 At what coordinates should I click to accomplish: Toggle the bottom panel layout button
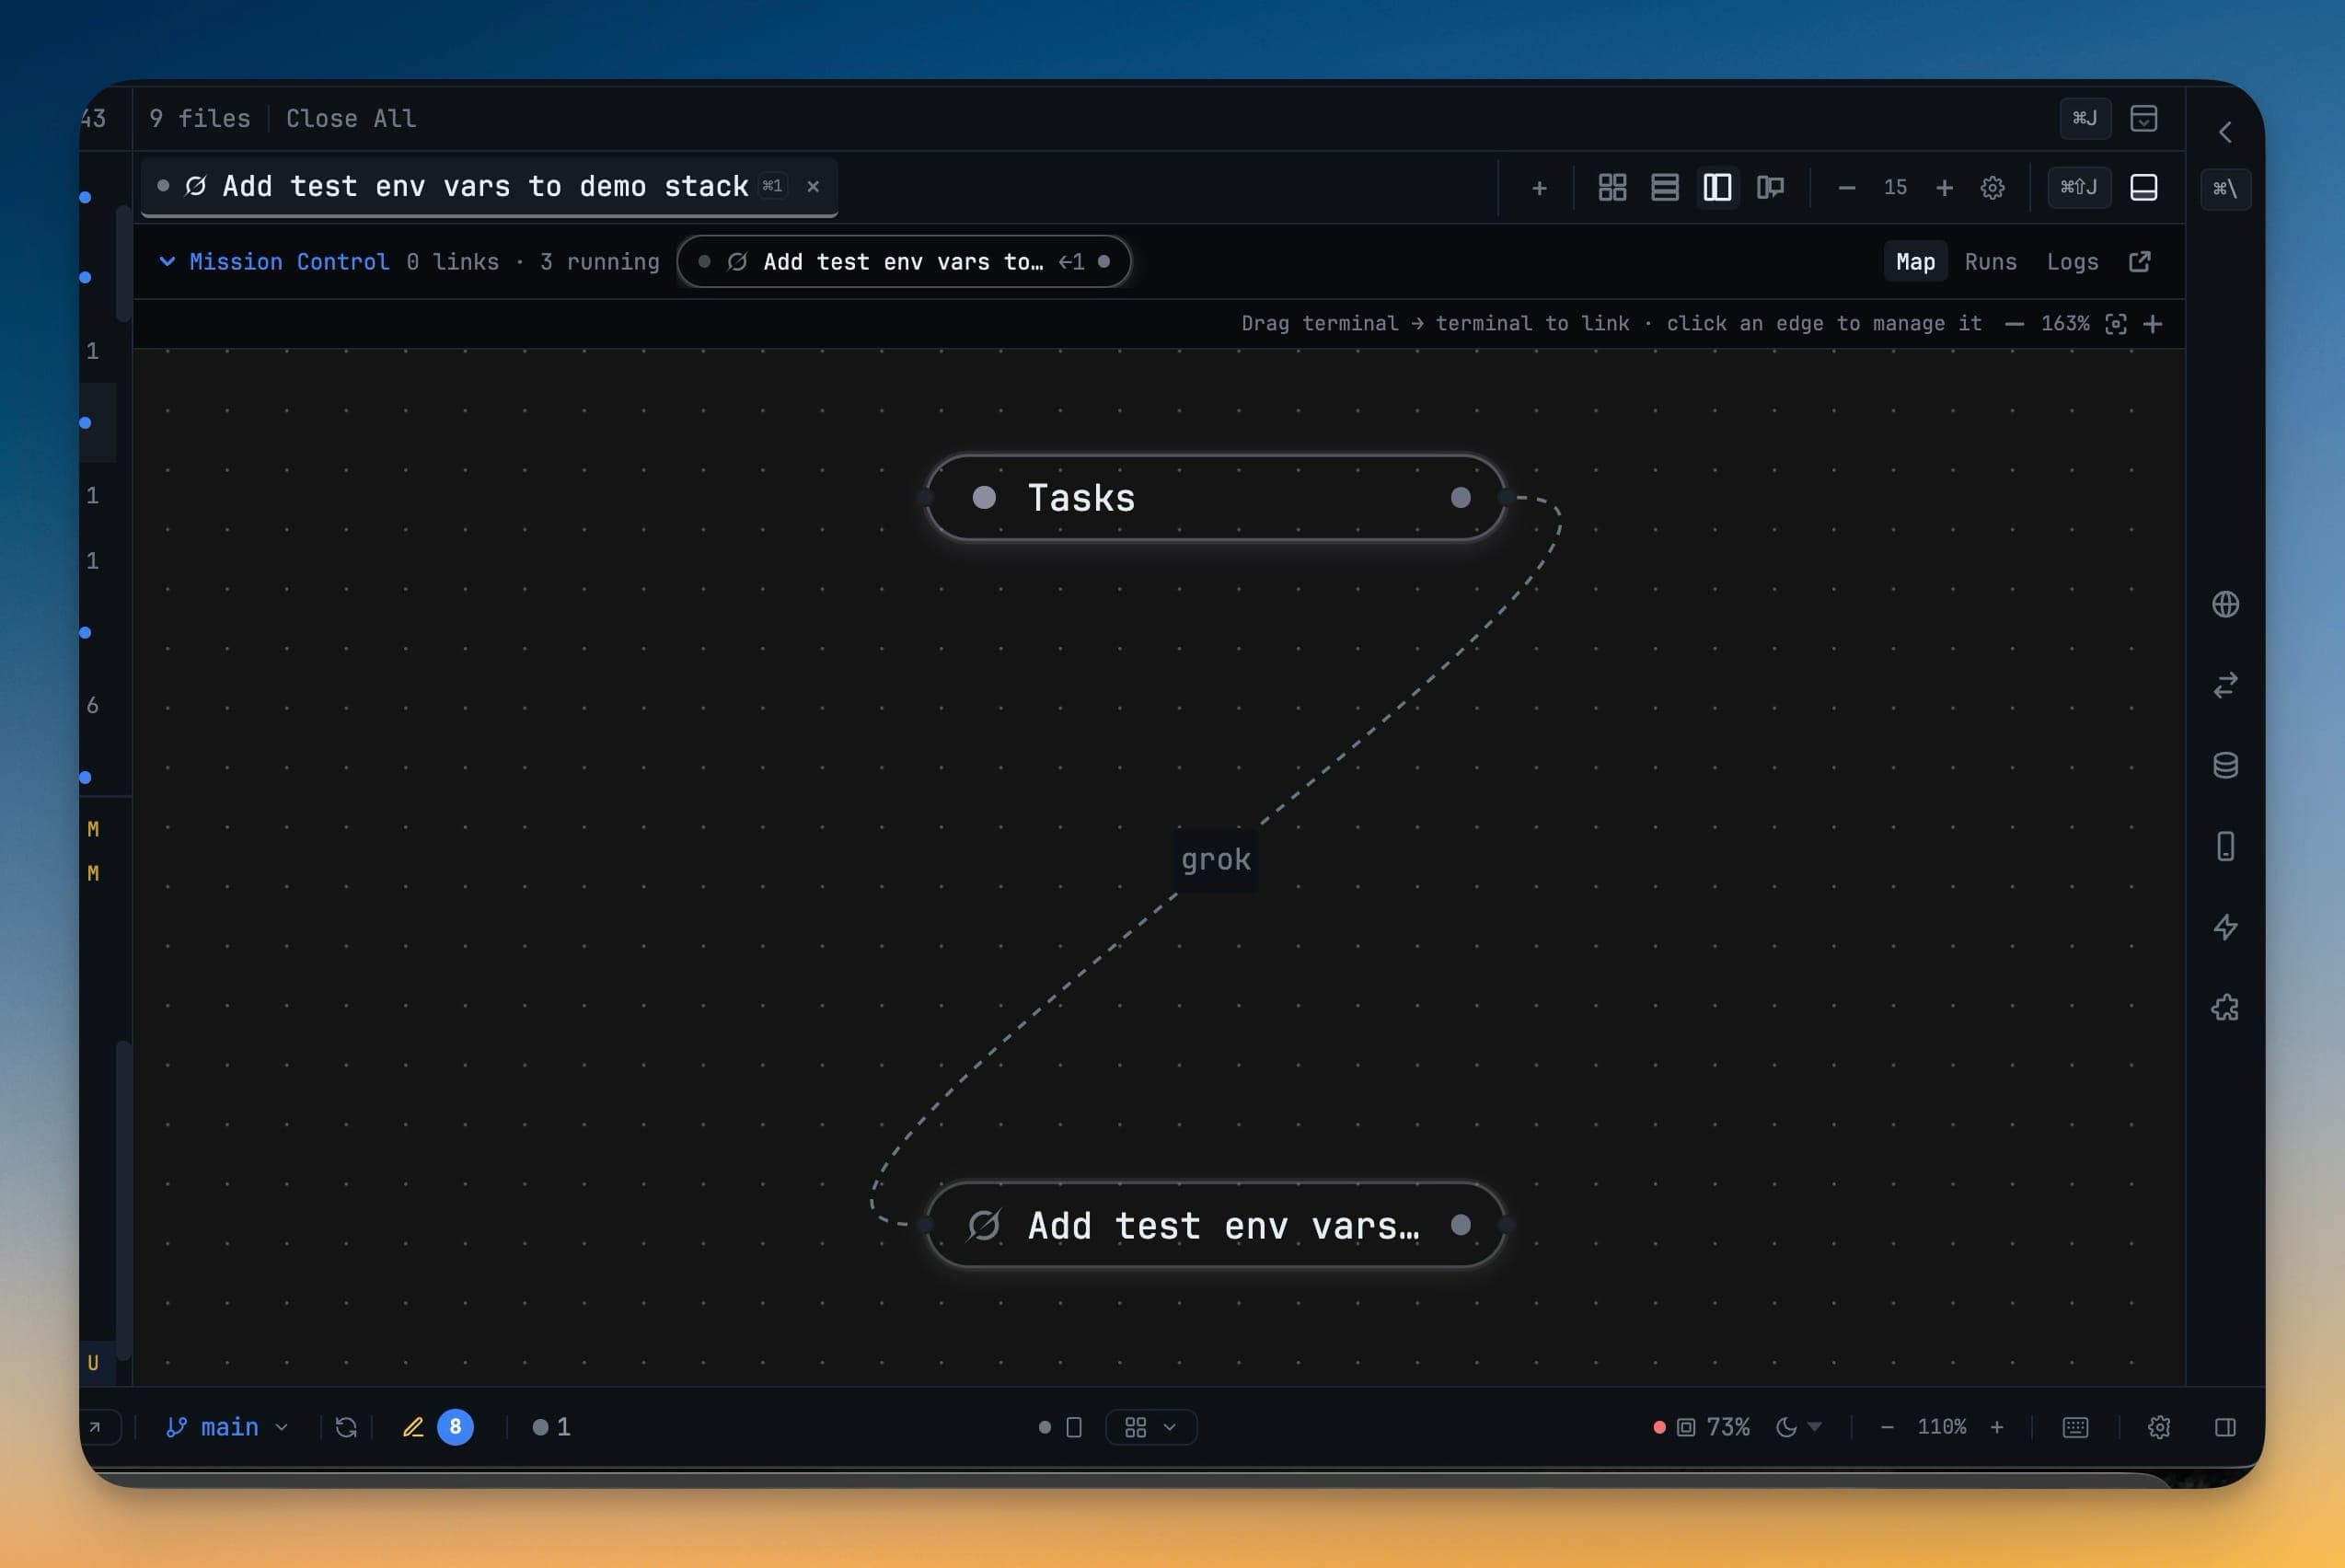2143,187
